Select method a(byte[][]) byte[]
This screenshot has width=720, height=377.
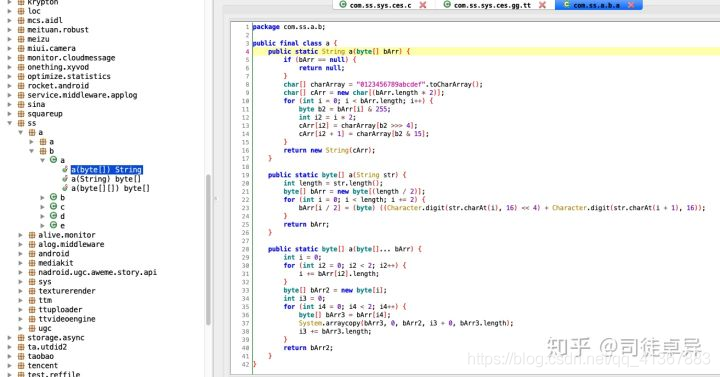point(110,188)
